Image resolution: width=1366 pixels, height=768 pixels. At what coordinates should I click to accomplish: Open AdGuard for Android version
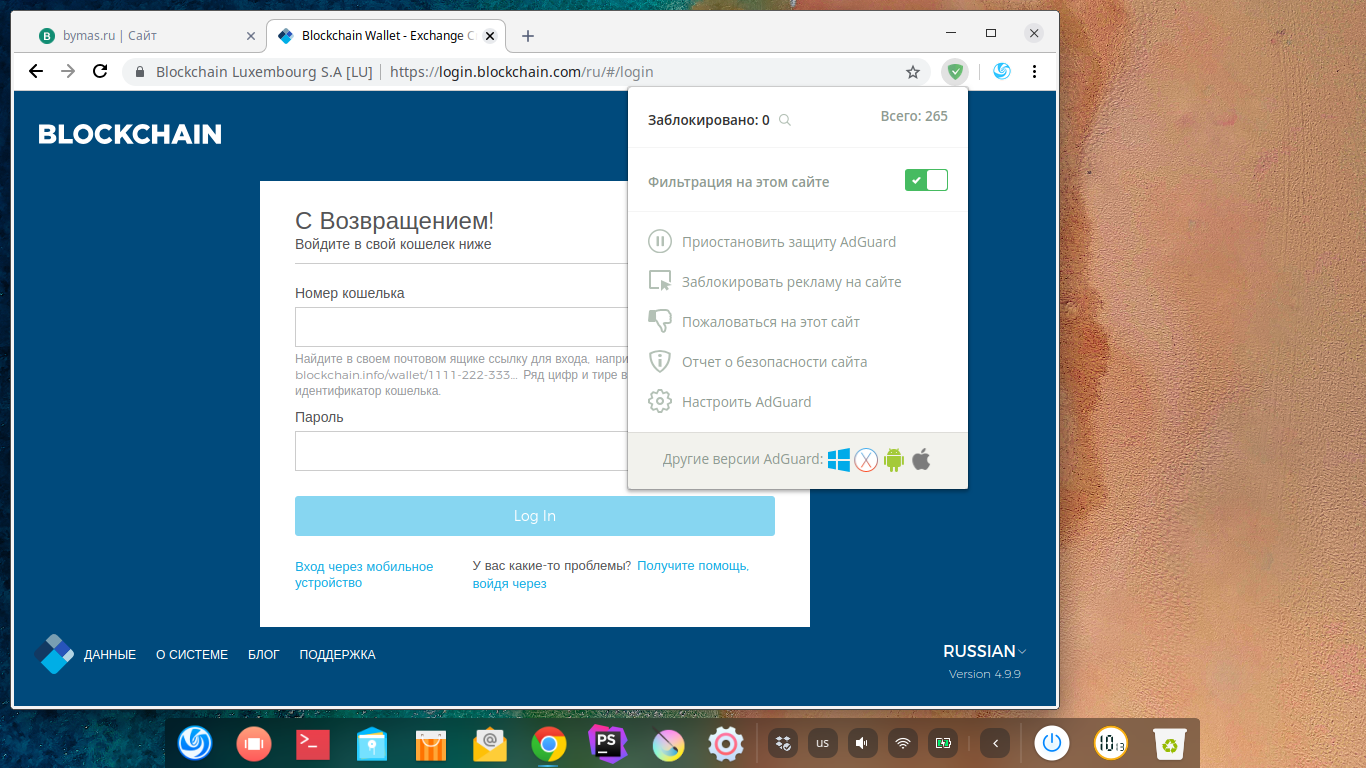point(894,460)
